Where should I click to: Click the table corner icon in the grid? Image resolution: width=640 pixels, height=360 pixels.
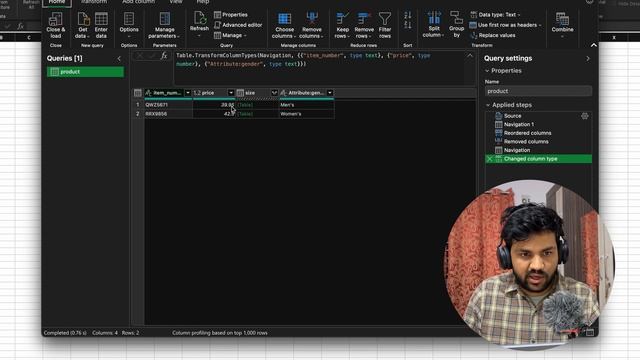point(138,93)
